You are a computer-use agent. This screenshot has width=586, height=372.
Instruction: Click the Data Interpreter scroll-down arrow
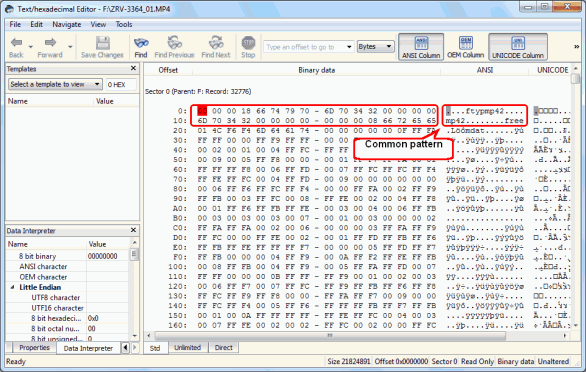pos(135,335)
